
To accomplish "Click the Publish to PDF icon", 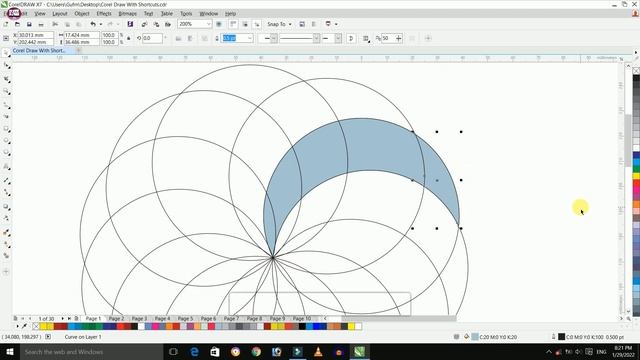I will pyautogui.click(x=168, y=24).
